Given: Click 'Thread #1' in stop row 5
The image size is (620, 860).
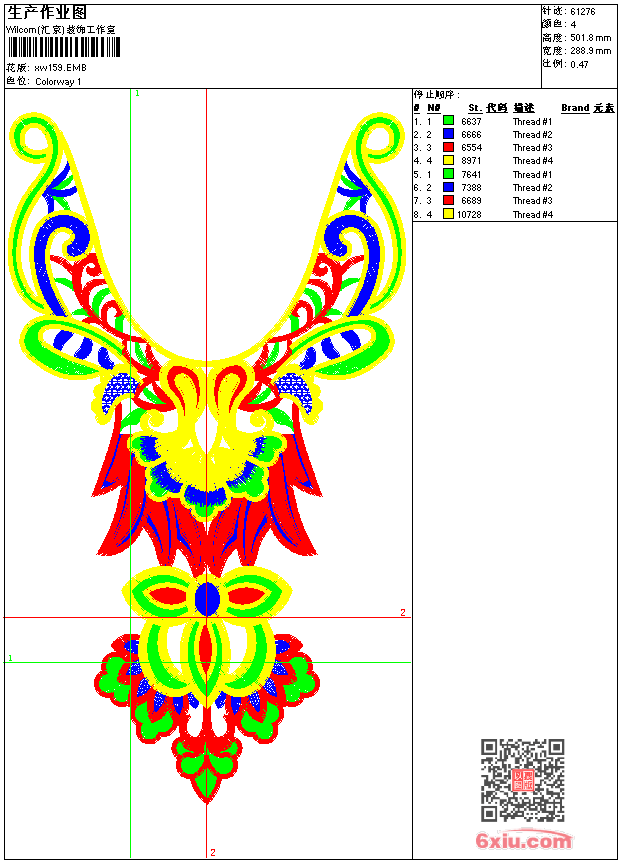Looking at the screenshot, I should pos(532,174).
